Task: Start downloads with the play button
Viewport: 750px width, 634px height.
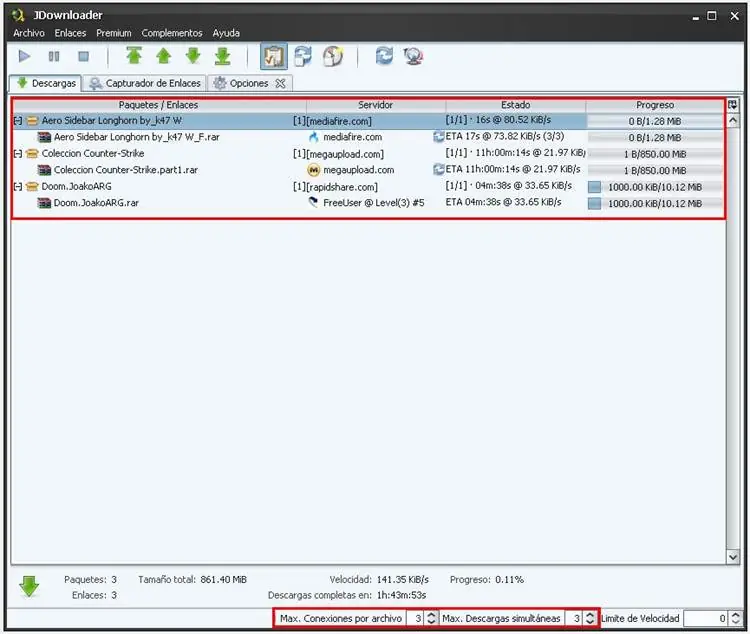Action: 24,56
